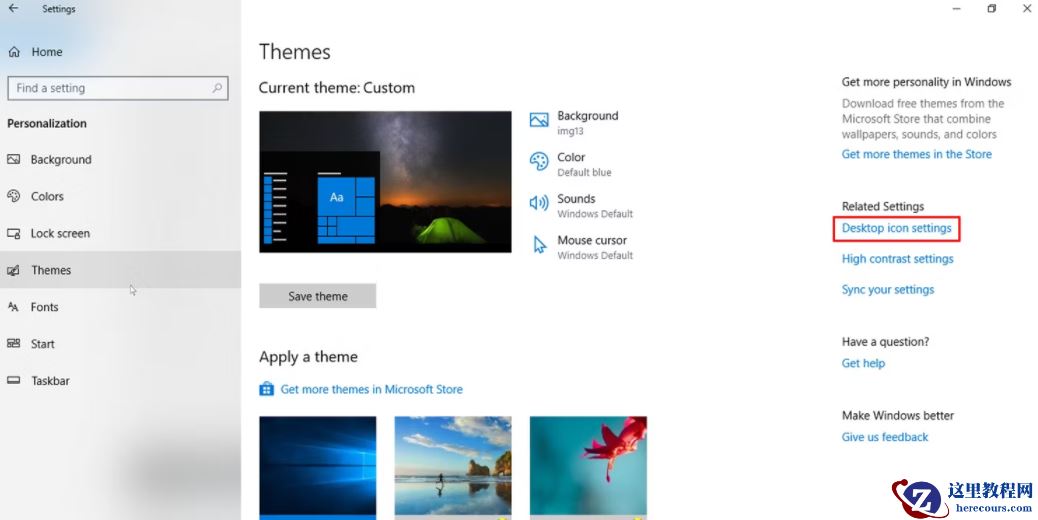Image resolution: width=1038 pixels, height=520 pixels.
Task: Click Get more themes in the Store link
Action: tap(916, 154)
